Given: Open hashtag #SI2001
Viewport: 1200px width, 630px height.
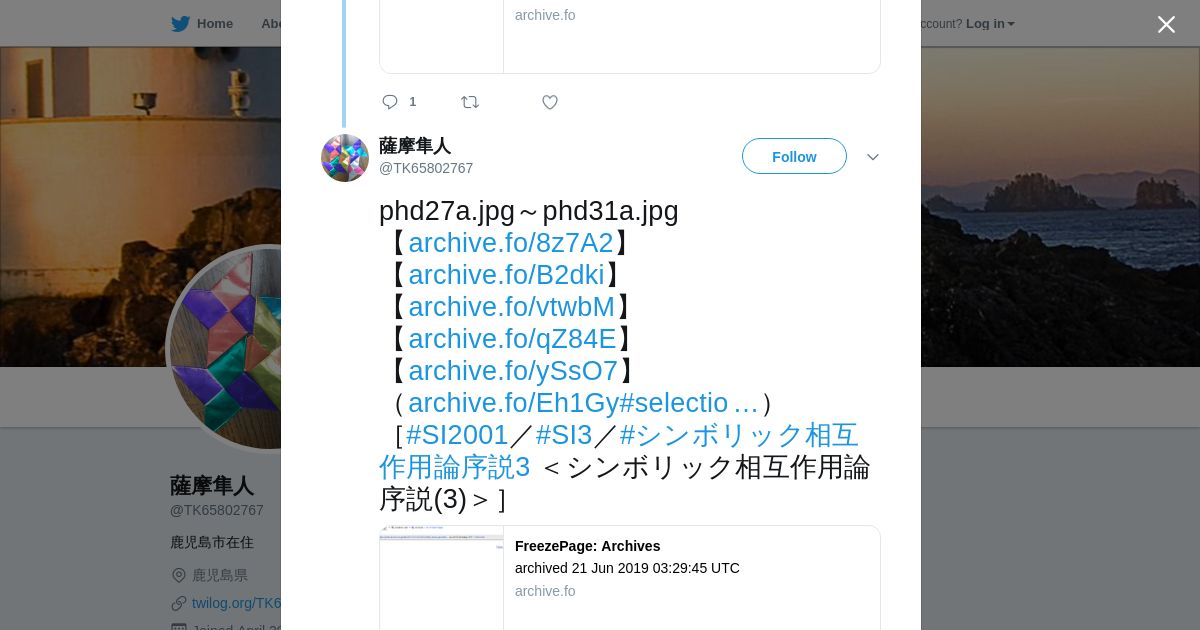Looking at the screenshot, I should pos(457,435).
